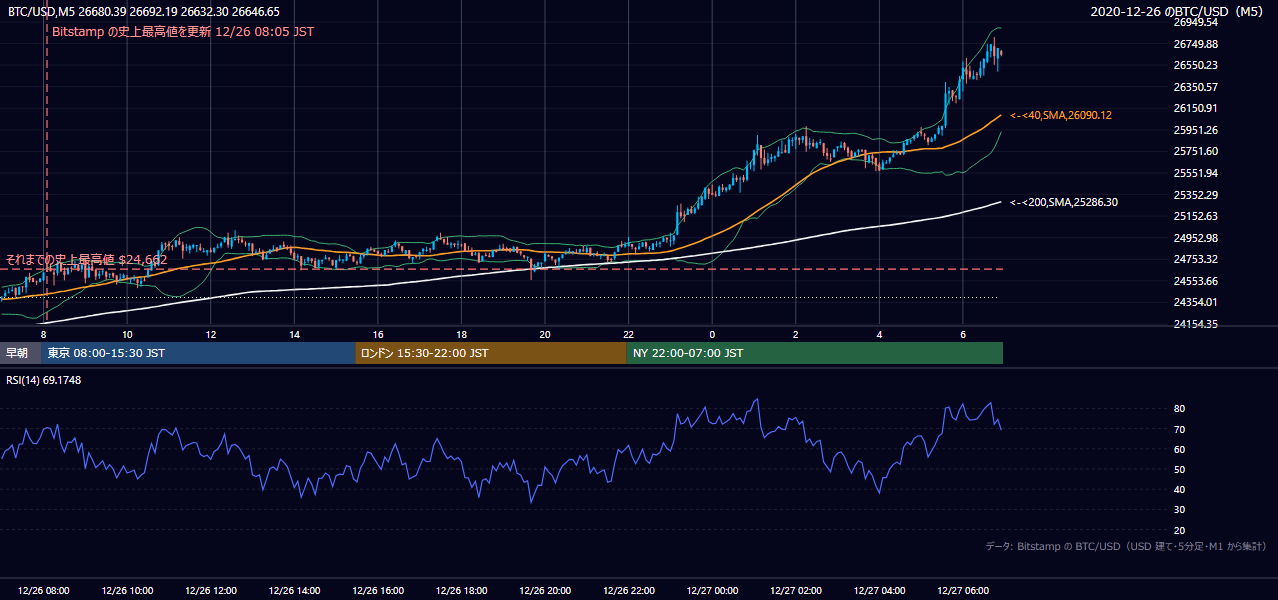Screen dimensions: 1278x600
Task: Click the bottom time label 12/26 18:00
Action: click(x=461, y=591)
